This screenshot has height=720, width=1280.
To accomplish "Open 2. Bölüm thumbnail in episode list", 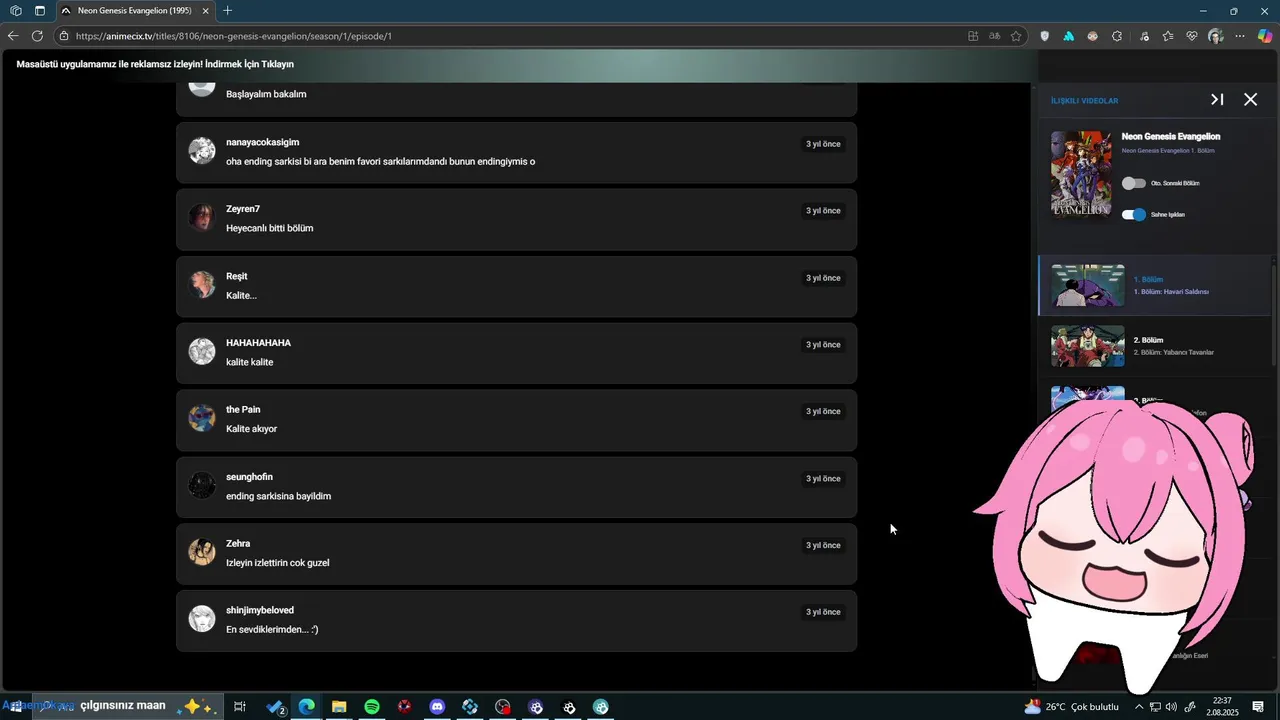I will click(1087, 346).
